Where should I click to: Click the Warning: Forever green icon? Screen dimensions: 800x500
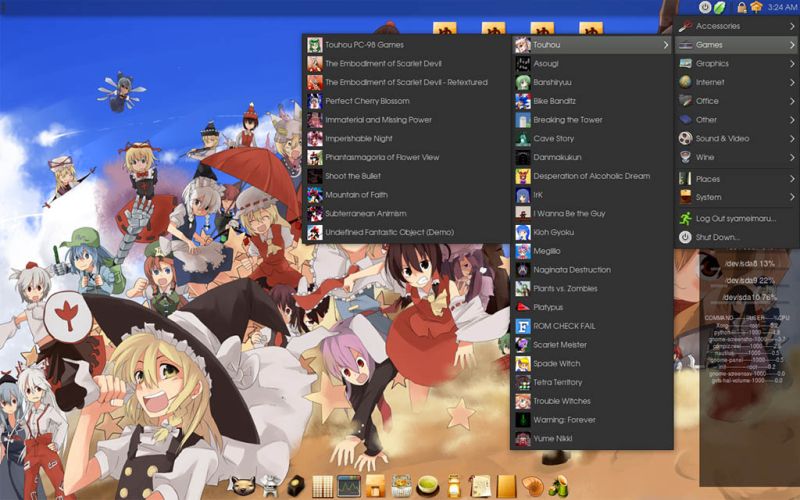[523, 420]
